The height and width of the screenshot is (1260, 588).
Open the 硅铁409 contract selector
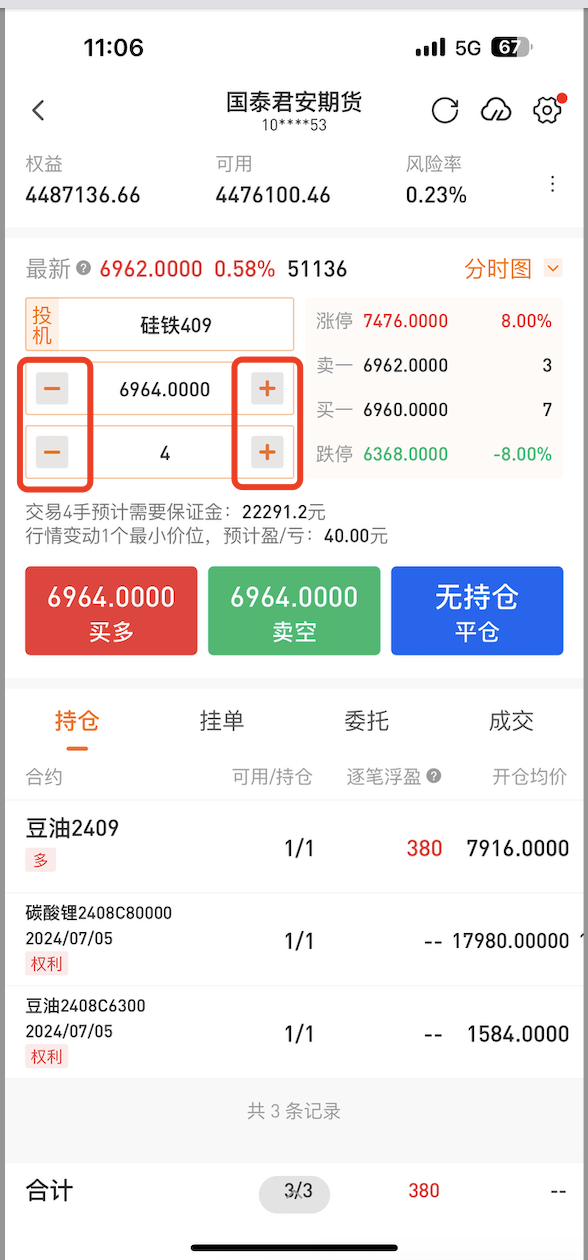176,325
